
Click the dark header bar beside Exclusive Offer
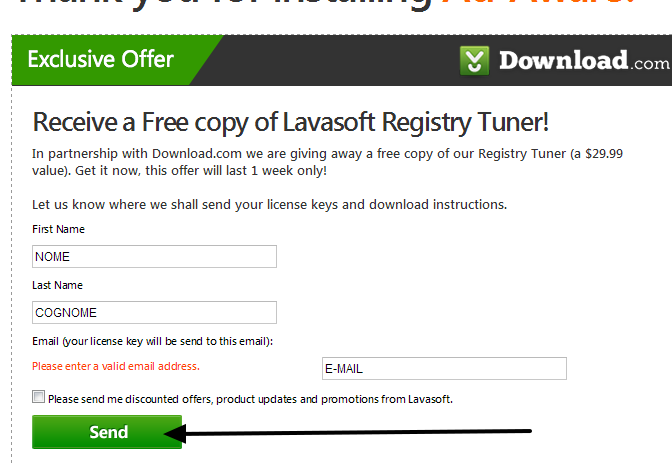click(339, 60)
